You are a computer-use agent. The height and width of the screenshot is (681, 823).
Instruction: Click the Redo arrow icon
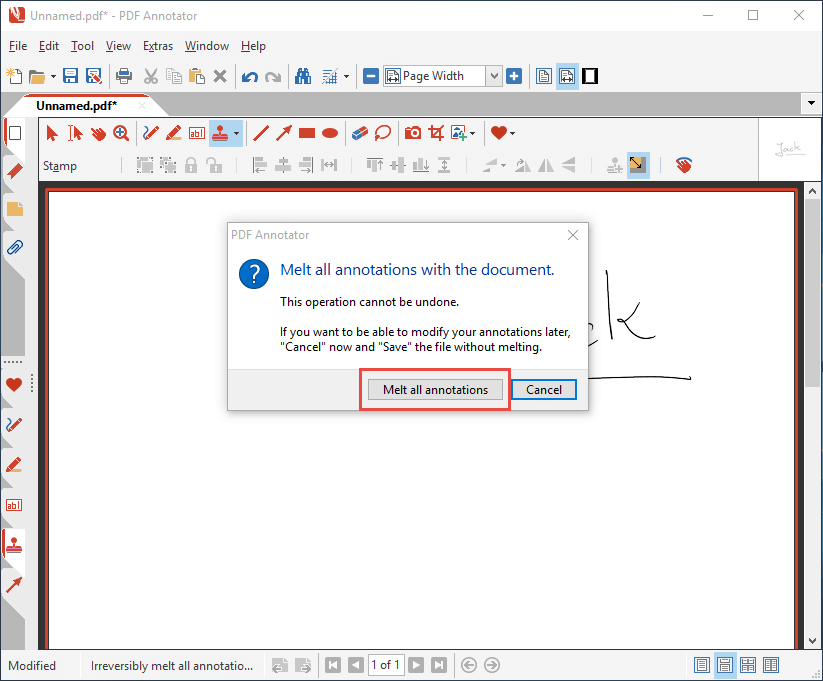pyautogui.click(x=273, y=77)
